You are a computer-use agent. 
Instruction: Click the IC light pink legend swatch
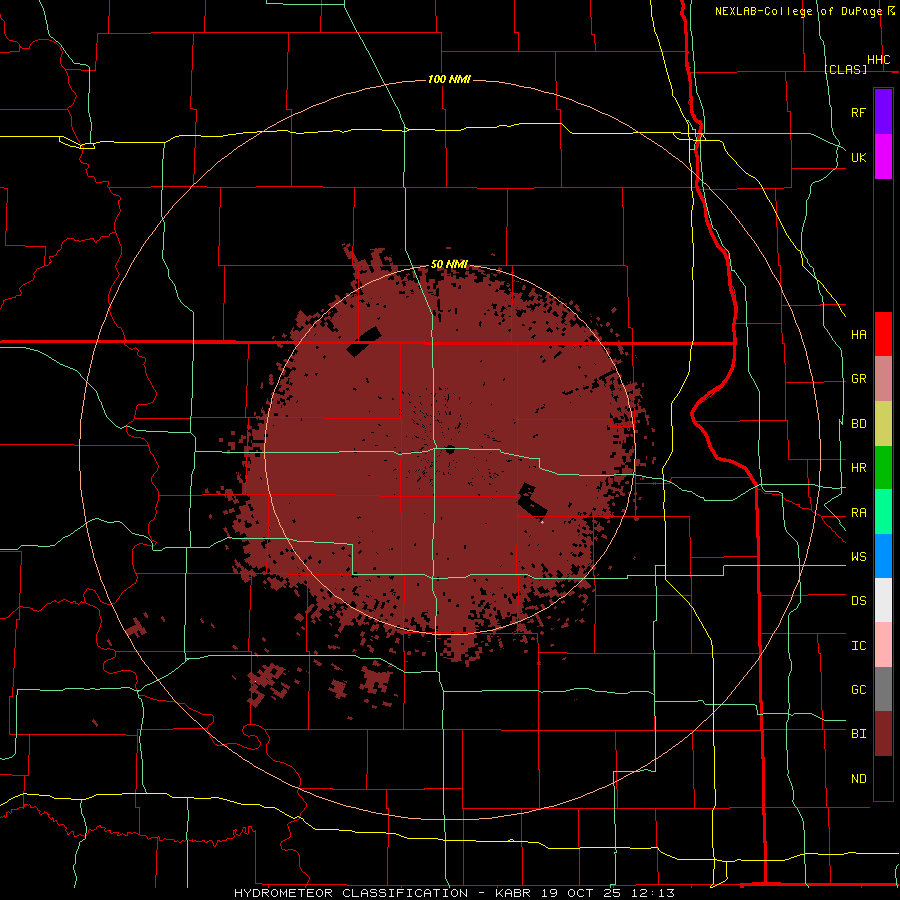coord(883,645)
